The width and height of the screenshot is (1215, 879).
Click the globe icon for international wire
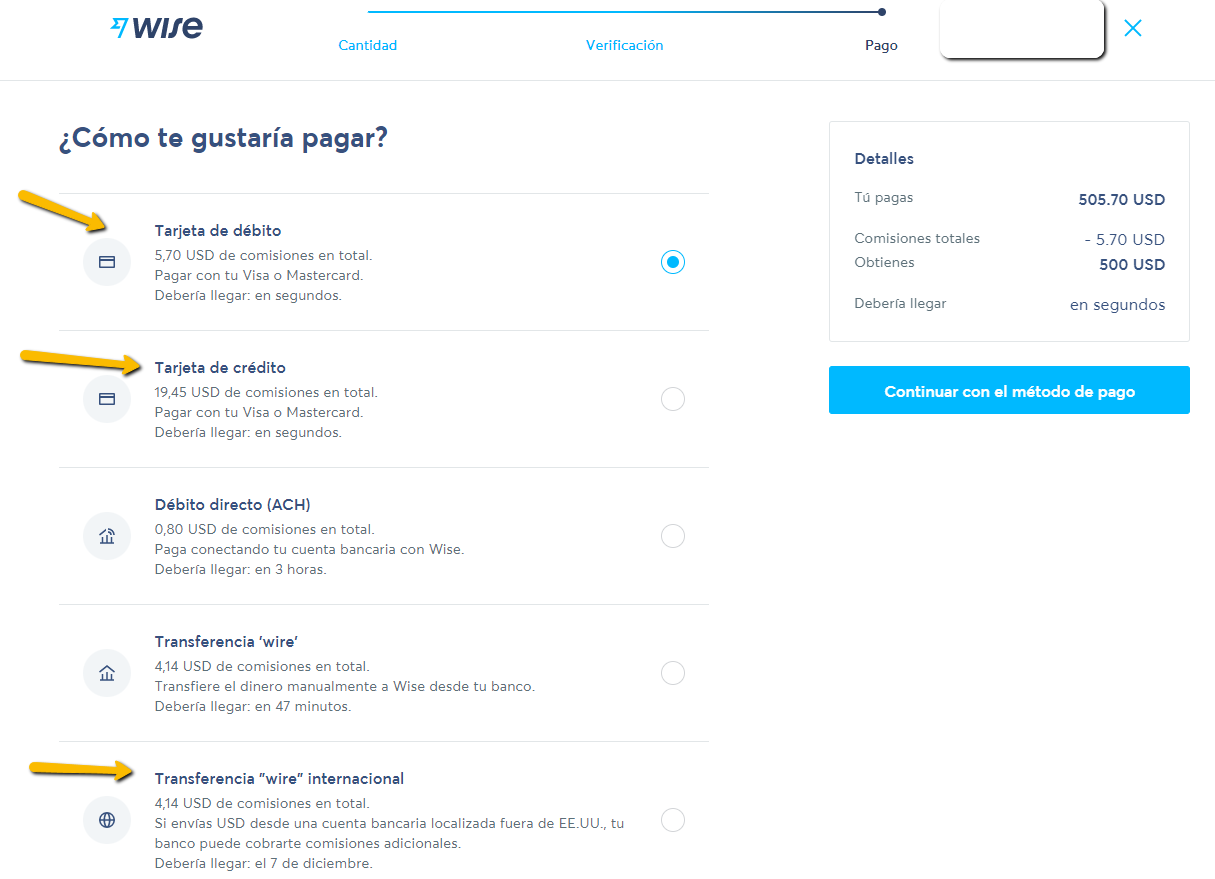(107, 820)
